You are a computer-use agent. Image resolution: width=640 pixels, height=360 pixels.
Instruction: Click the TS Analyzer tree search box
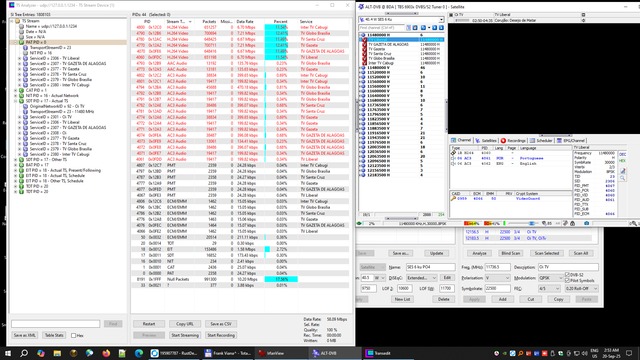[56, 324]
